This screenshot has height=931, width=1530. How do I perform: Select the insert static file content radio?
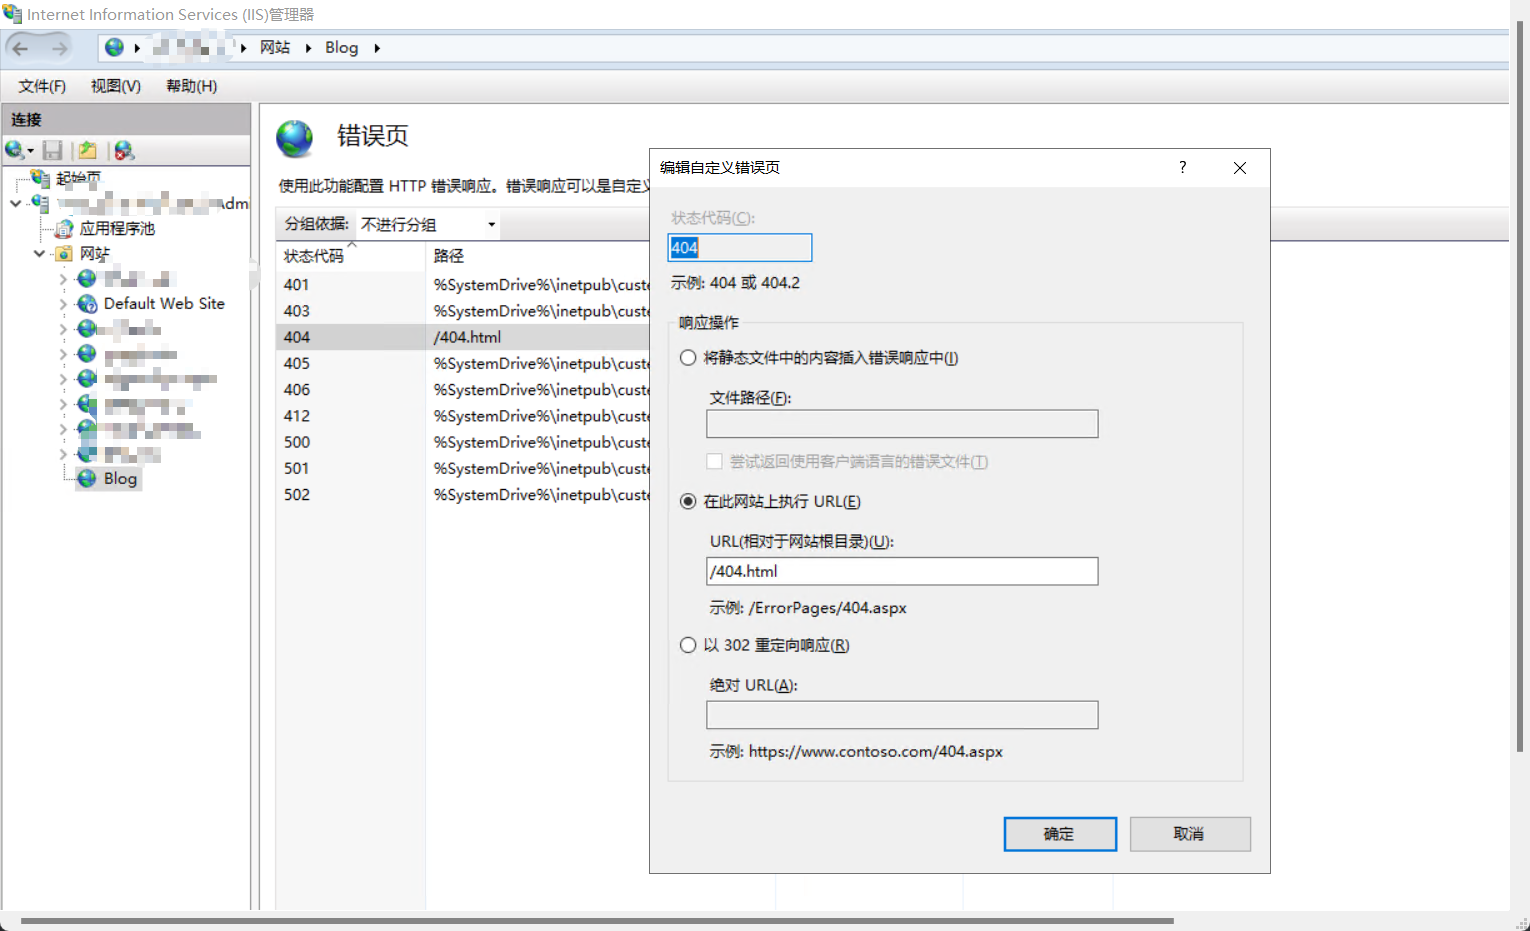click(688, 358)
